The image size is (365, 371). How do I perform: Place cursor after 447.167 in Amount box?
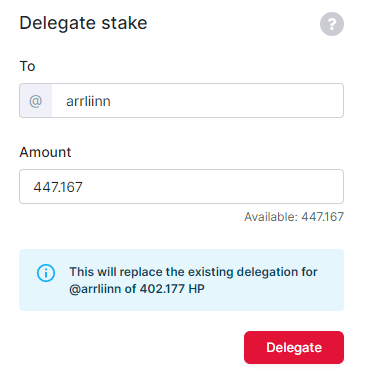click(x=84, y=187)
